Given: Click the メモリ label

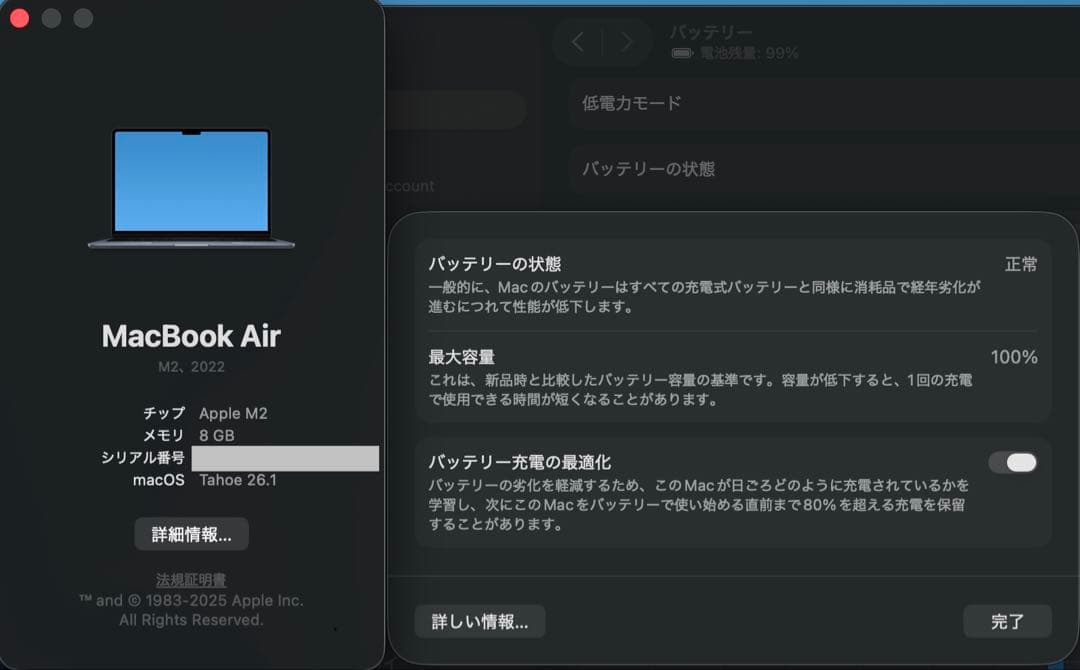Looking at the screenshot, I should point(164,435).
